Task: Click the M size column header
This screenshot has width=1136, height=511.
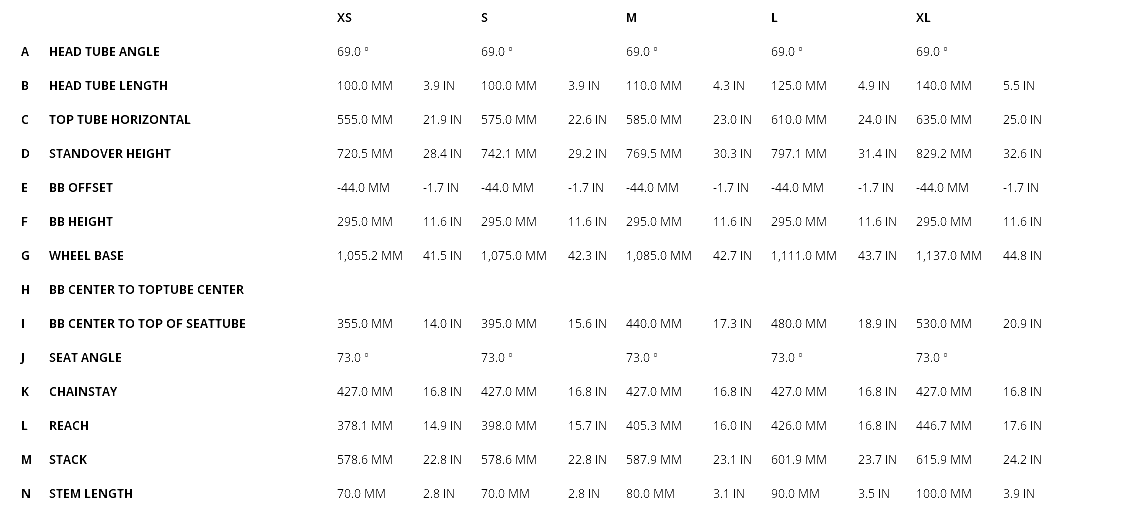Action: point(631,18)
